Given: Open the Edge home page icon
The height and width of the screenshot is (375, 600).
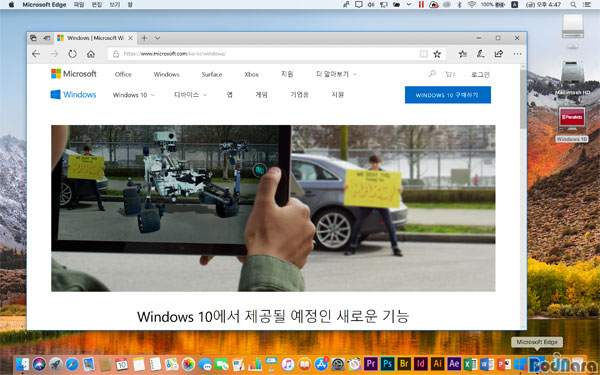Looking at the screenshot, I should pyautogui.click(x=91, y=54).
